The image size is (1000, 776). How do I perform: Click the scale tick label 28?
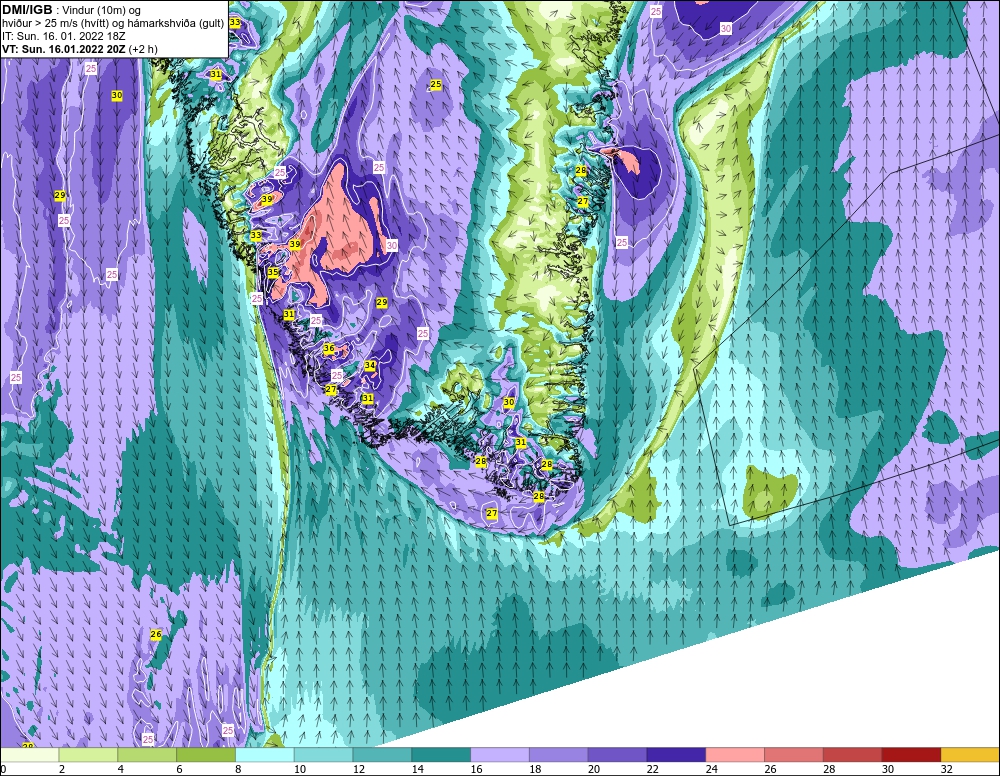coord(829,769)
